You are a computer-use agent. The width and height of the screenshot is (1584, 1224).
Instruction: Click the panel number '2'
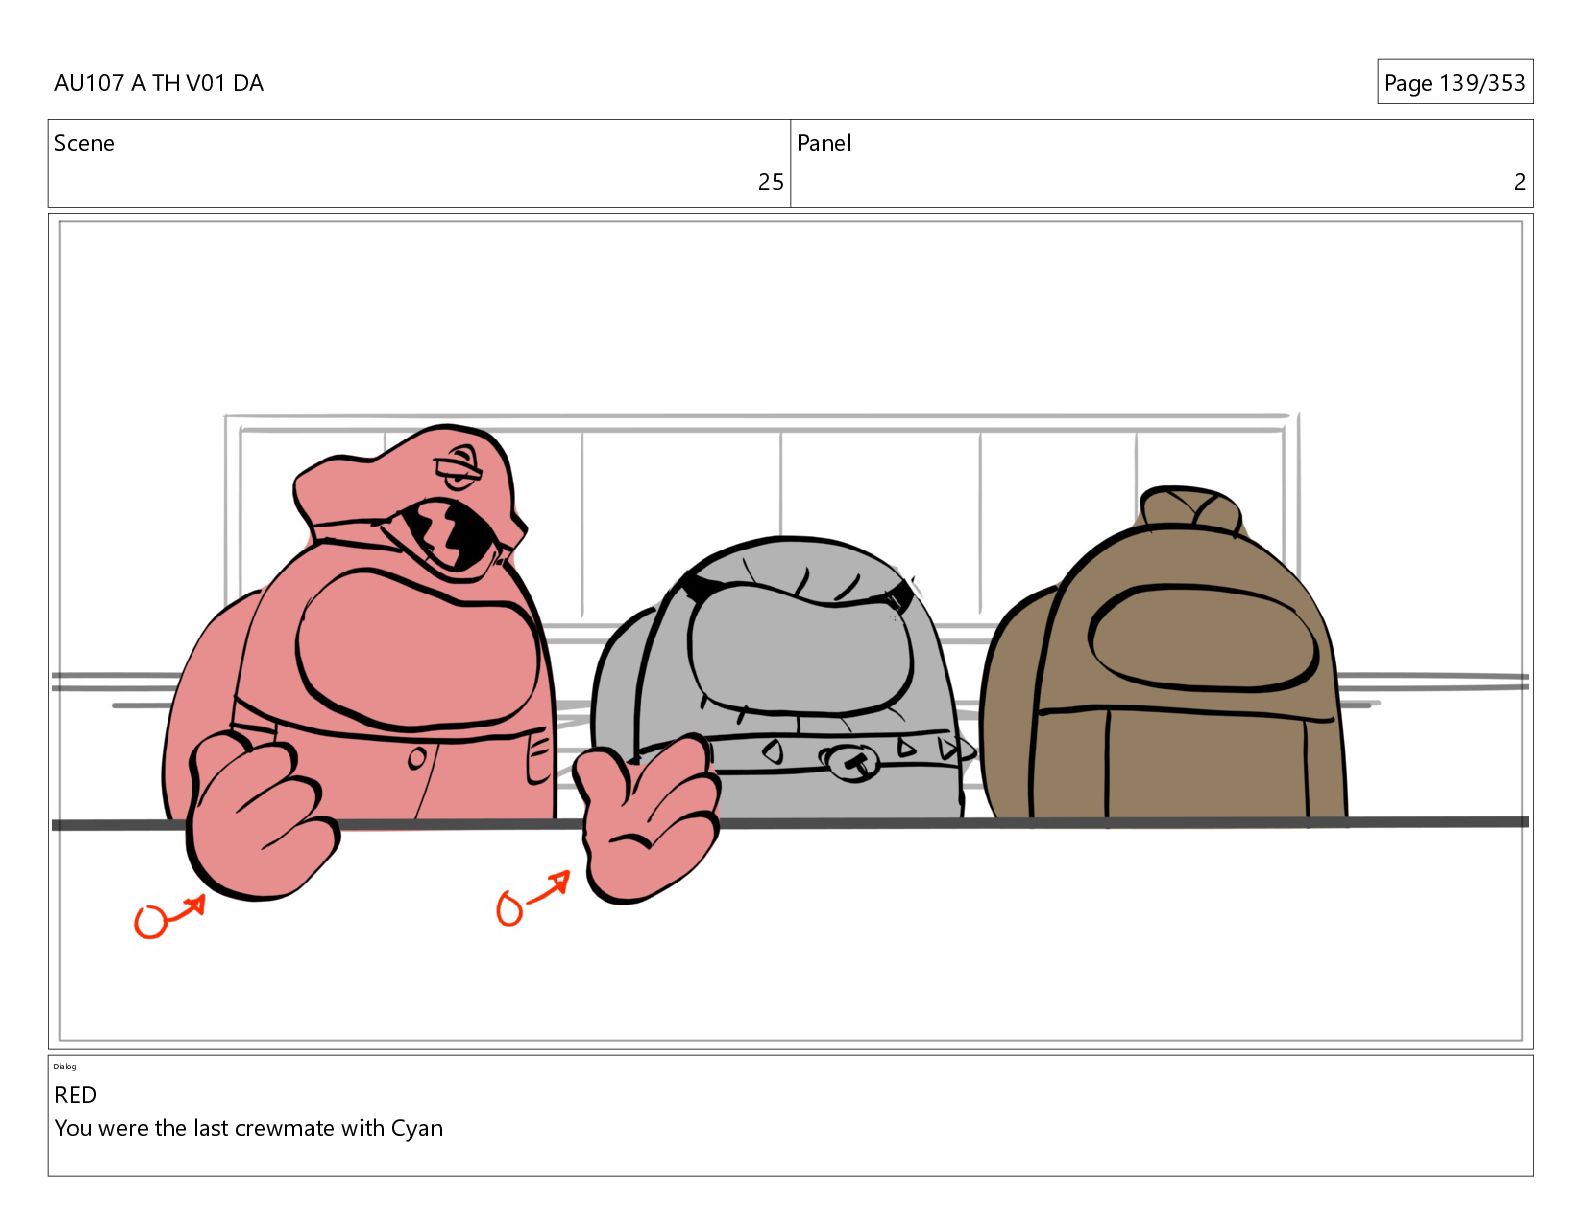(x=1519, y=182)
